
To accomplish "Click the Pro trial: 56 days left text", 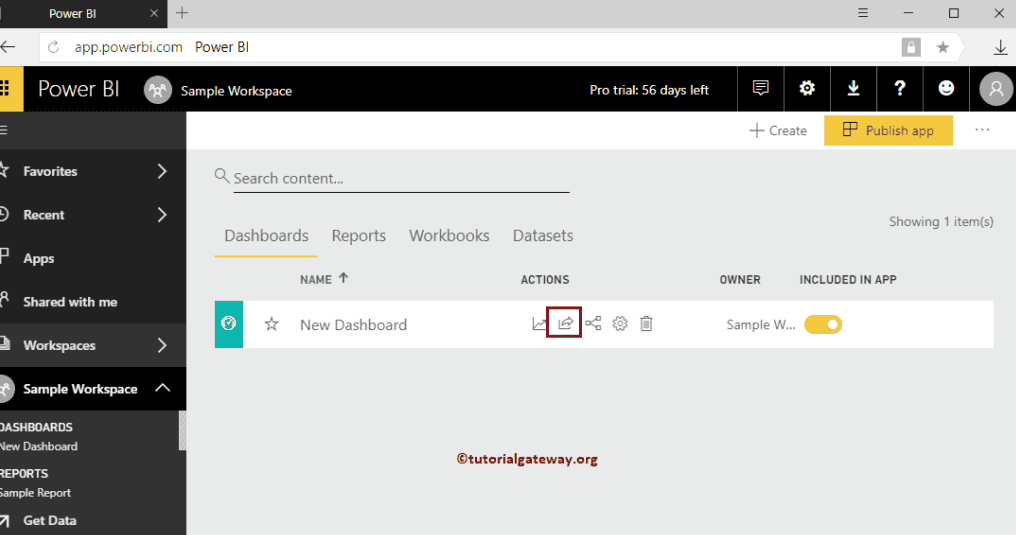I will click(649, 90).
